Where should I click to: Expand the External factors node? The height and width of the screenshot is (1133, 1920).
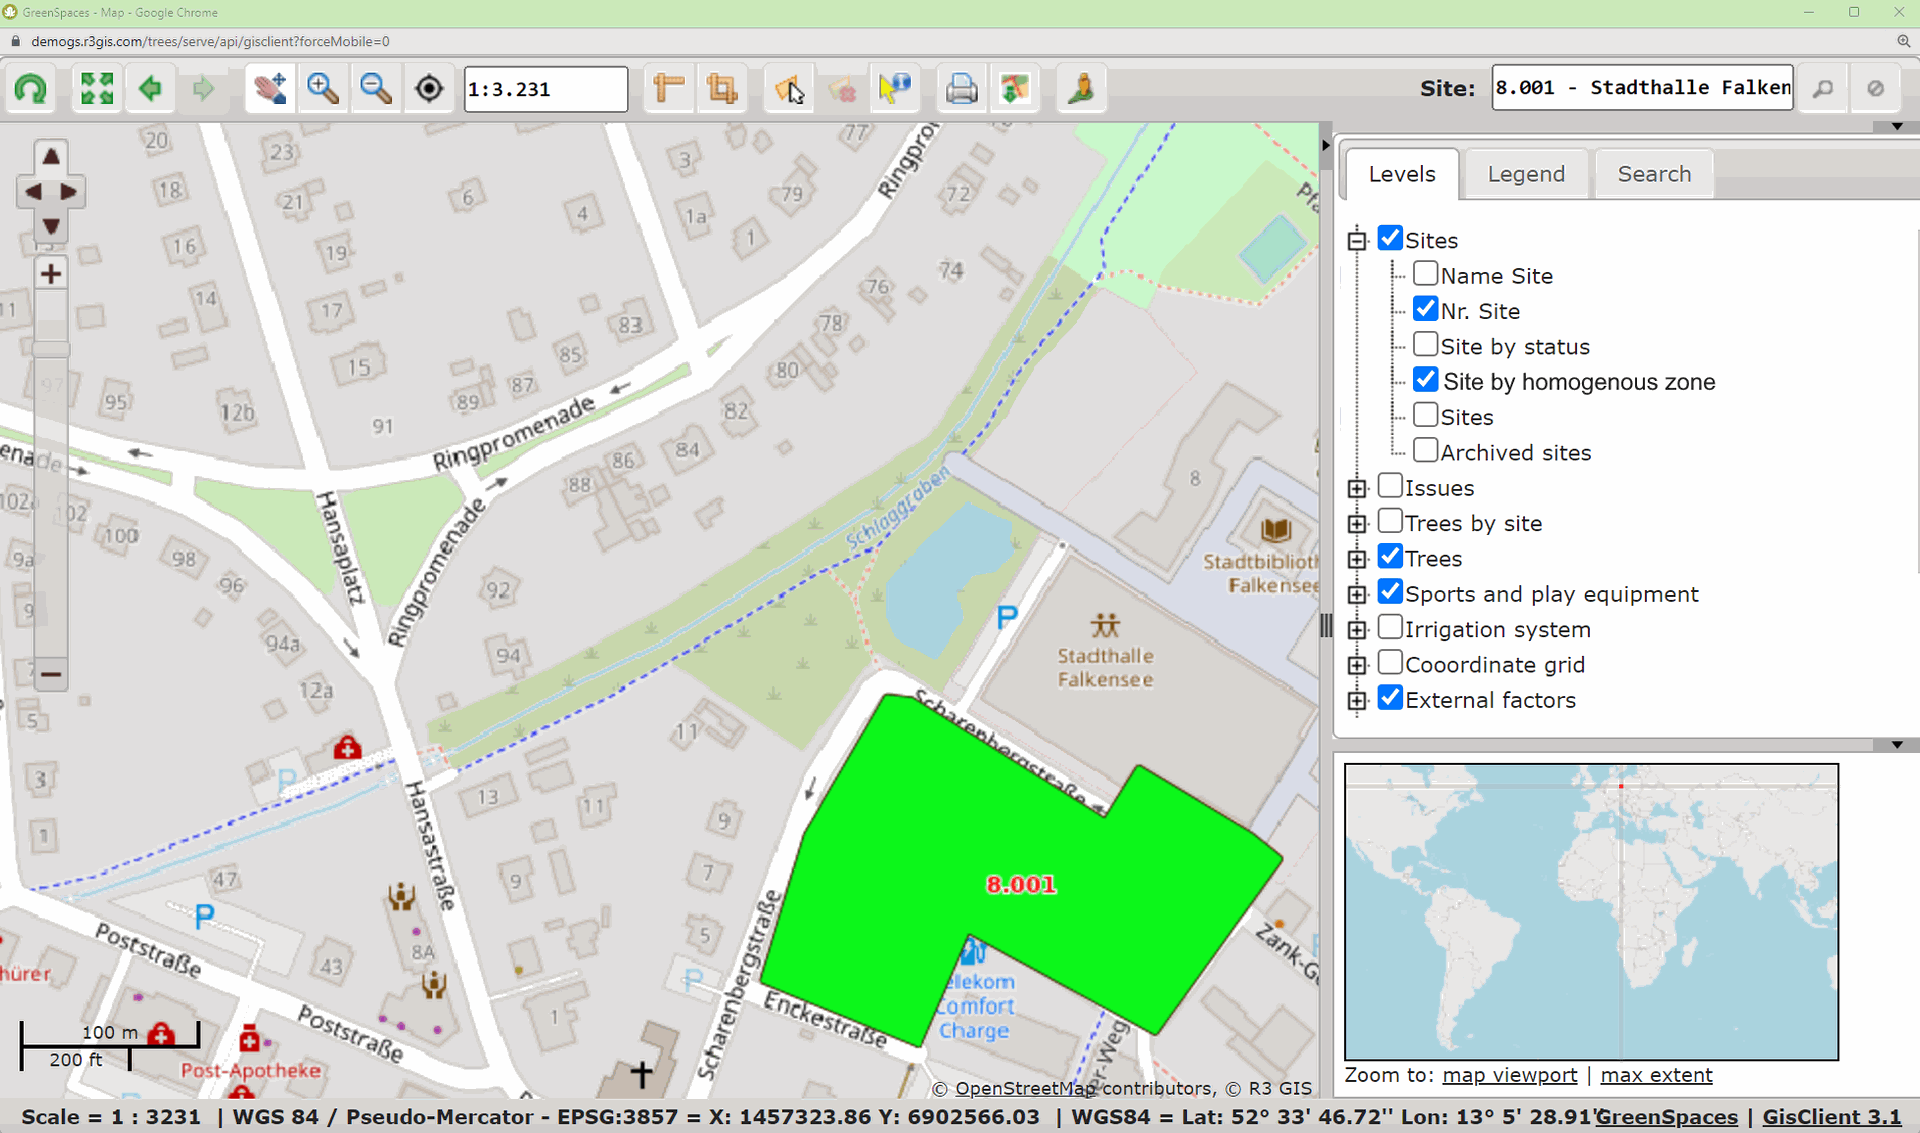pos(1357,700)
